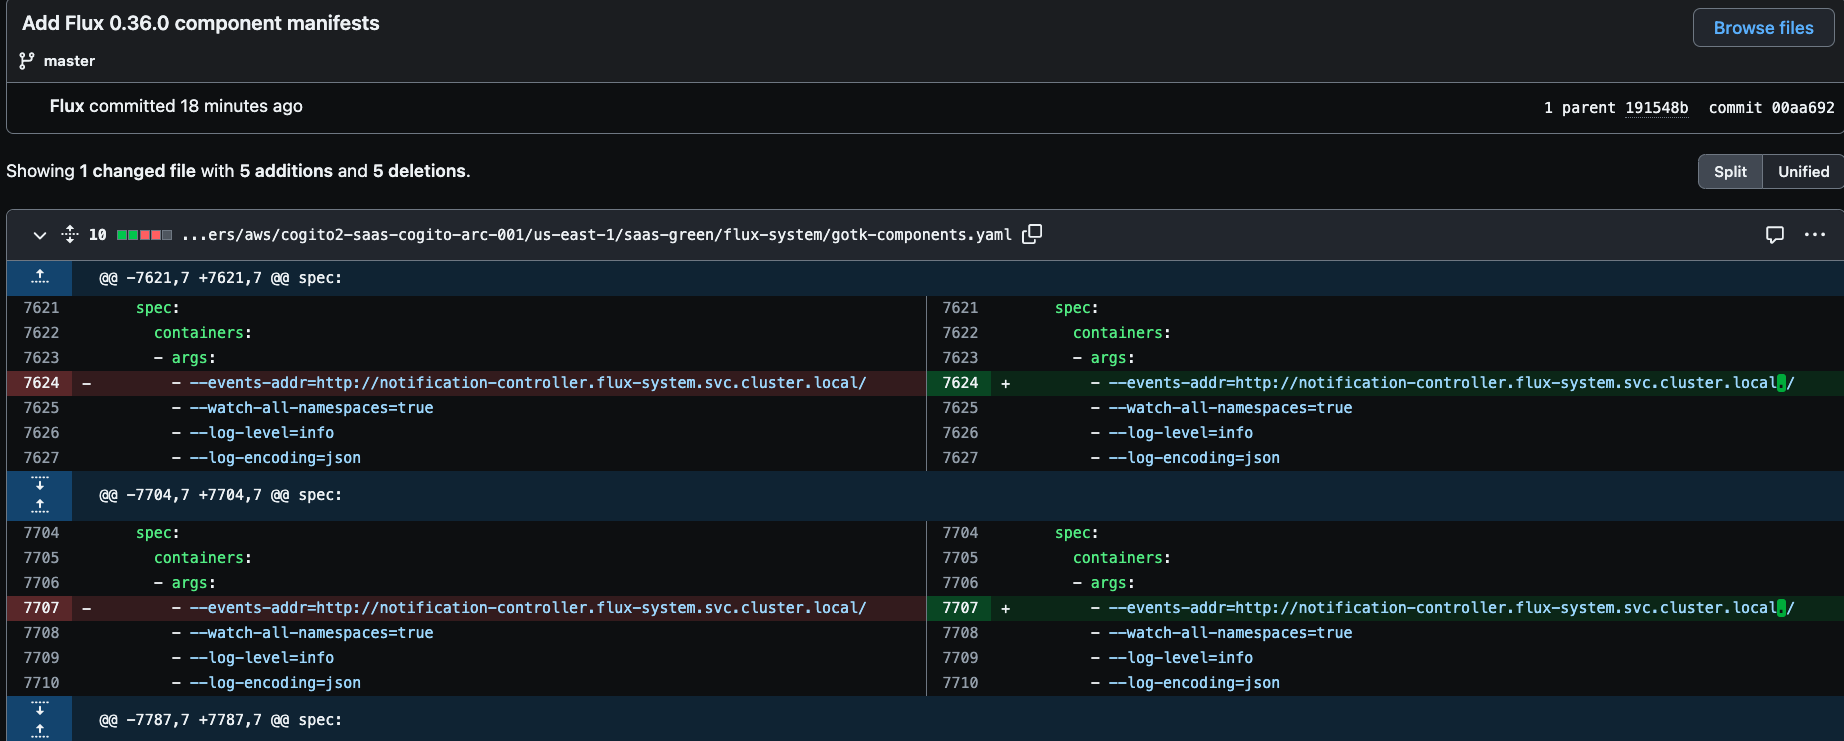Image resolution: width=1844 pixels, height=741 pixels.
Task: Click the diffstat colored blocks
Action: click(144, 235)
